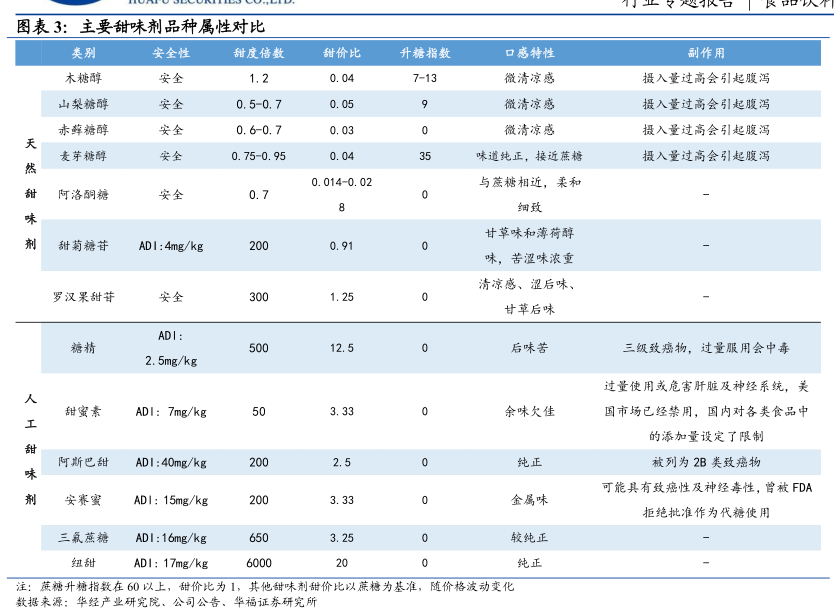Click the 甜价比 column header

coord(342,52)
